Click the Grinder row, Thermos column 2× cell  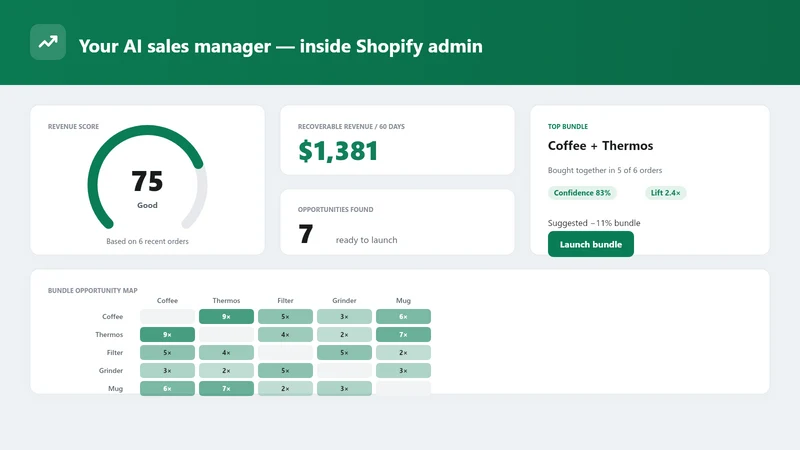226,370
